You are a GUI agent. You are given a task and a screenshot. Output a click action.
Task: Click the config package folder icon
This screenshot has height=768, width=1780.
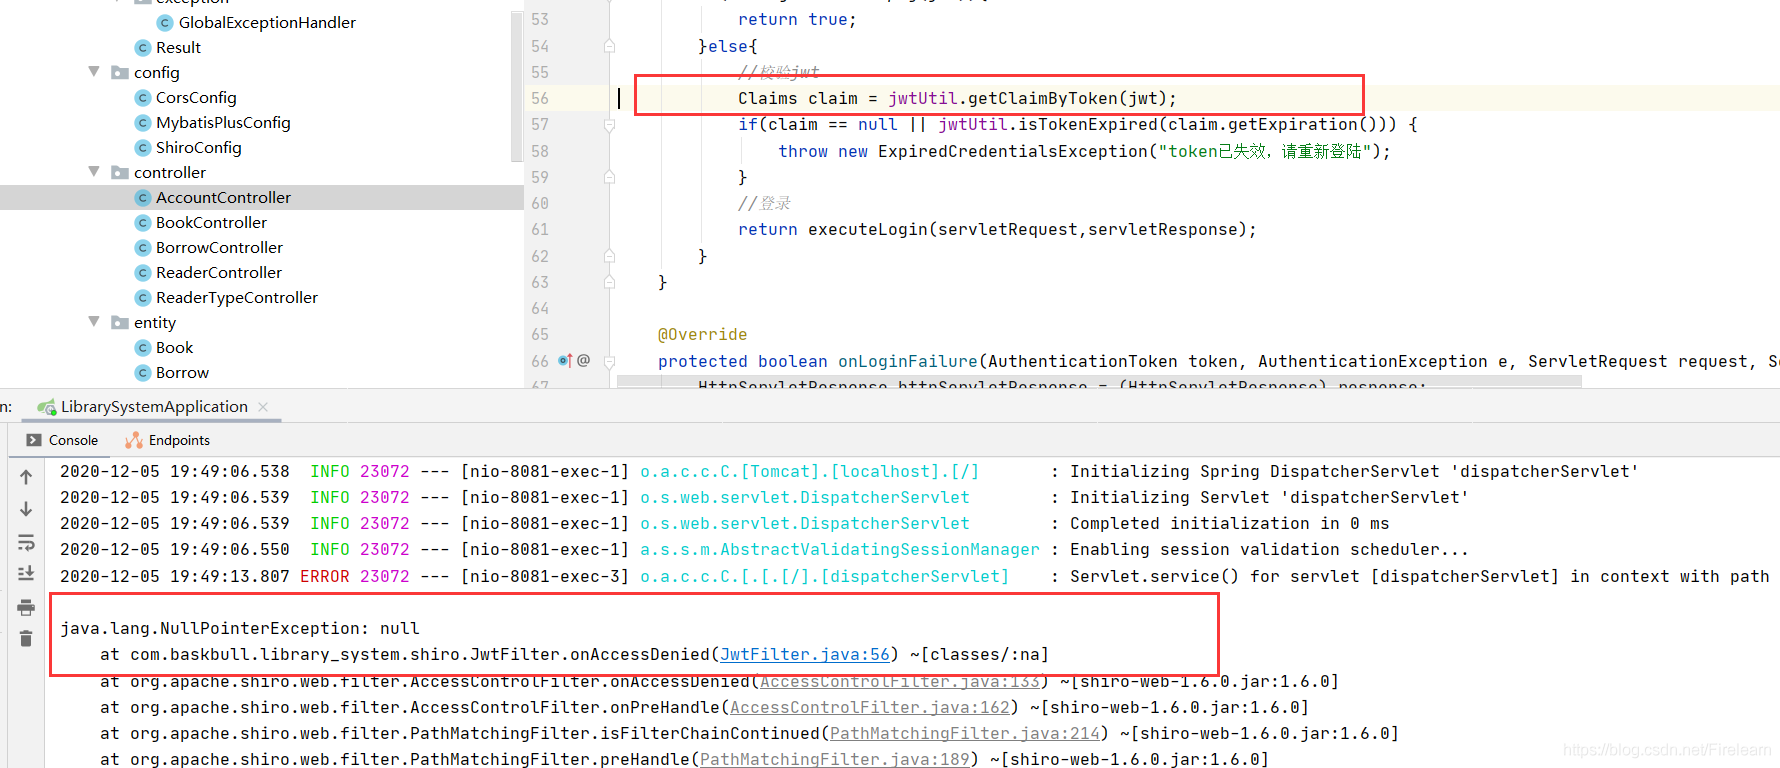click(x=120, y=72)
